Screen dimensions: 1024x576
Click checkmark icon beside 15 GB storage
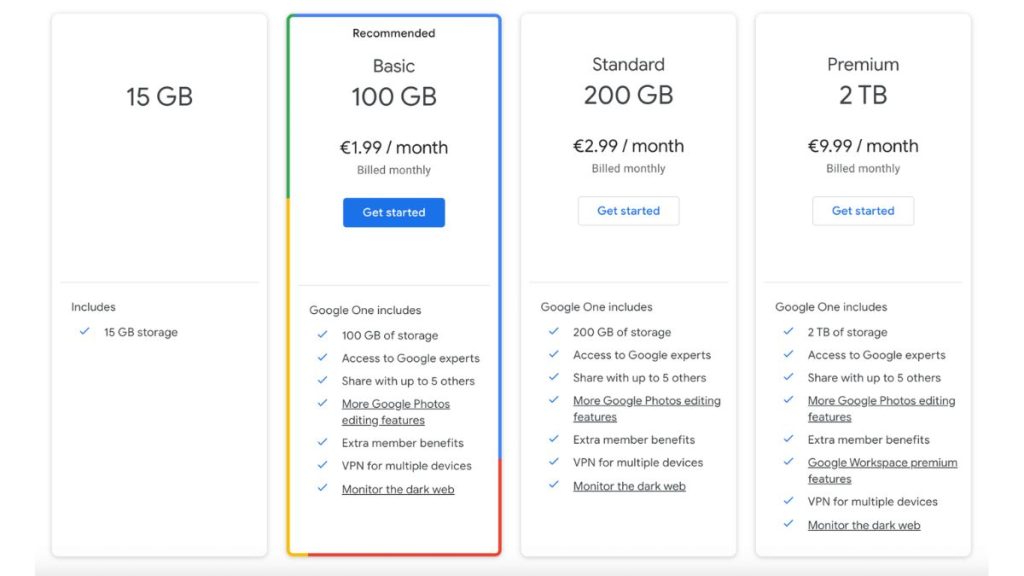[85, 332]
